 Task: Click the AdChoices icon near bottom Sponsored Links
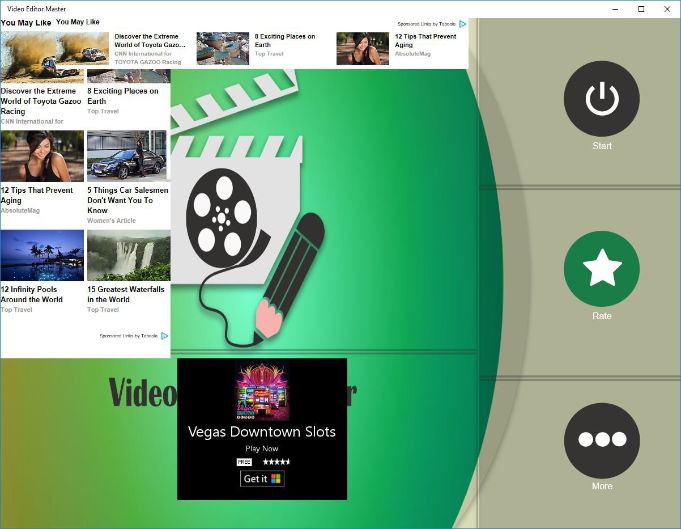(164, 336)
